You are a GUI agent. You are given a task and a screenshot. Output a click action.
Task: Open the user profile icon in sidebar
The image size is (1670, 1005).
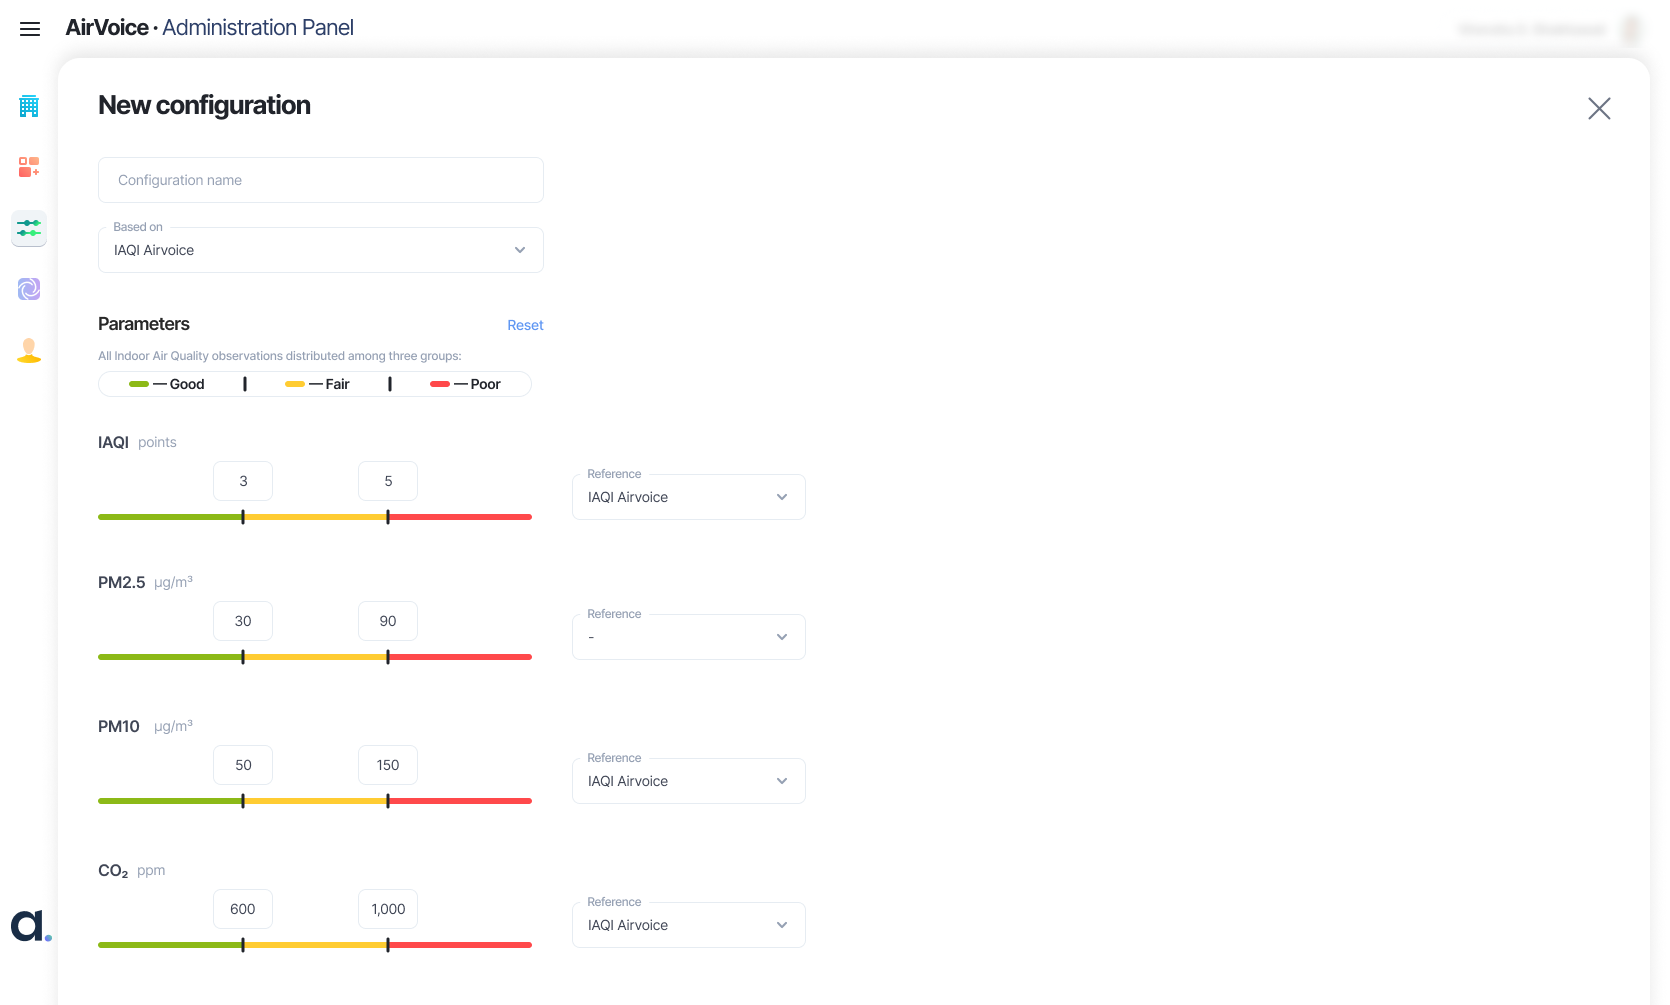[x=29, y=350]
